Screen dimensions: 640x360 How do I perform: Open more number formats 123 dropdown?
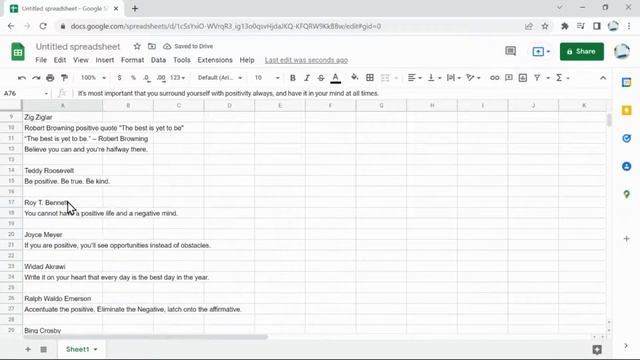[177, 78]
